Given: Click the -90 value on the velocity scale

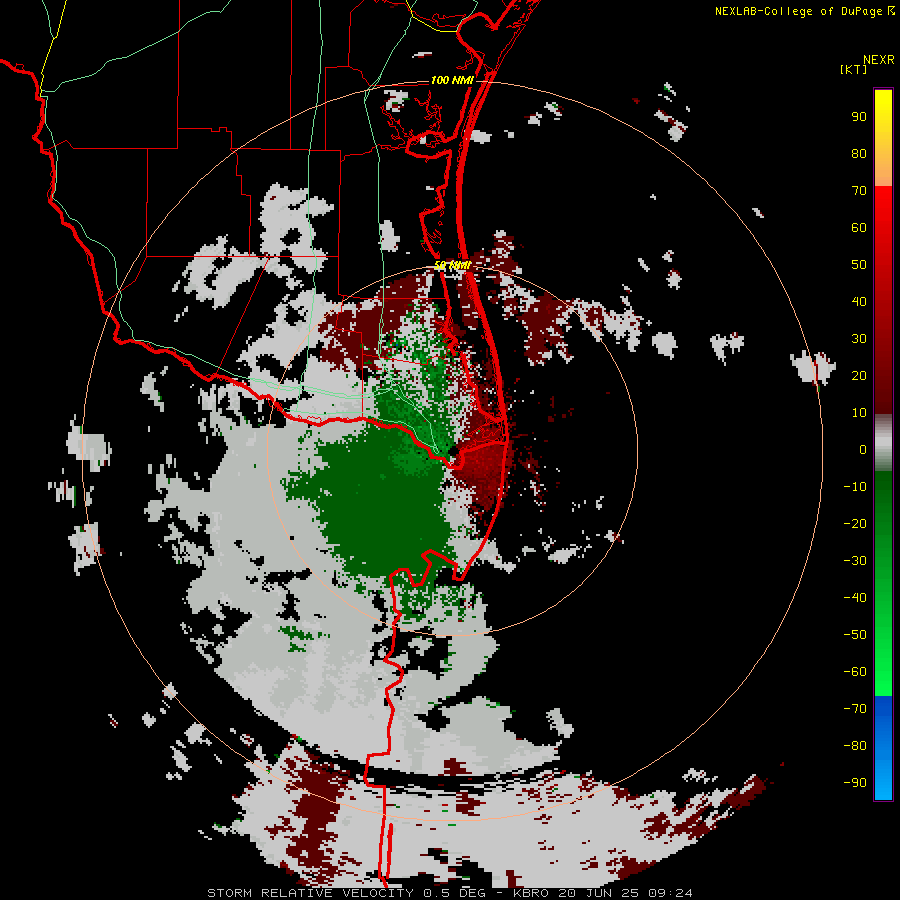Looking at the screenshot, I should (x=855, y=783).
